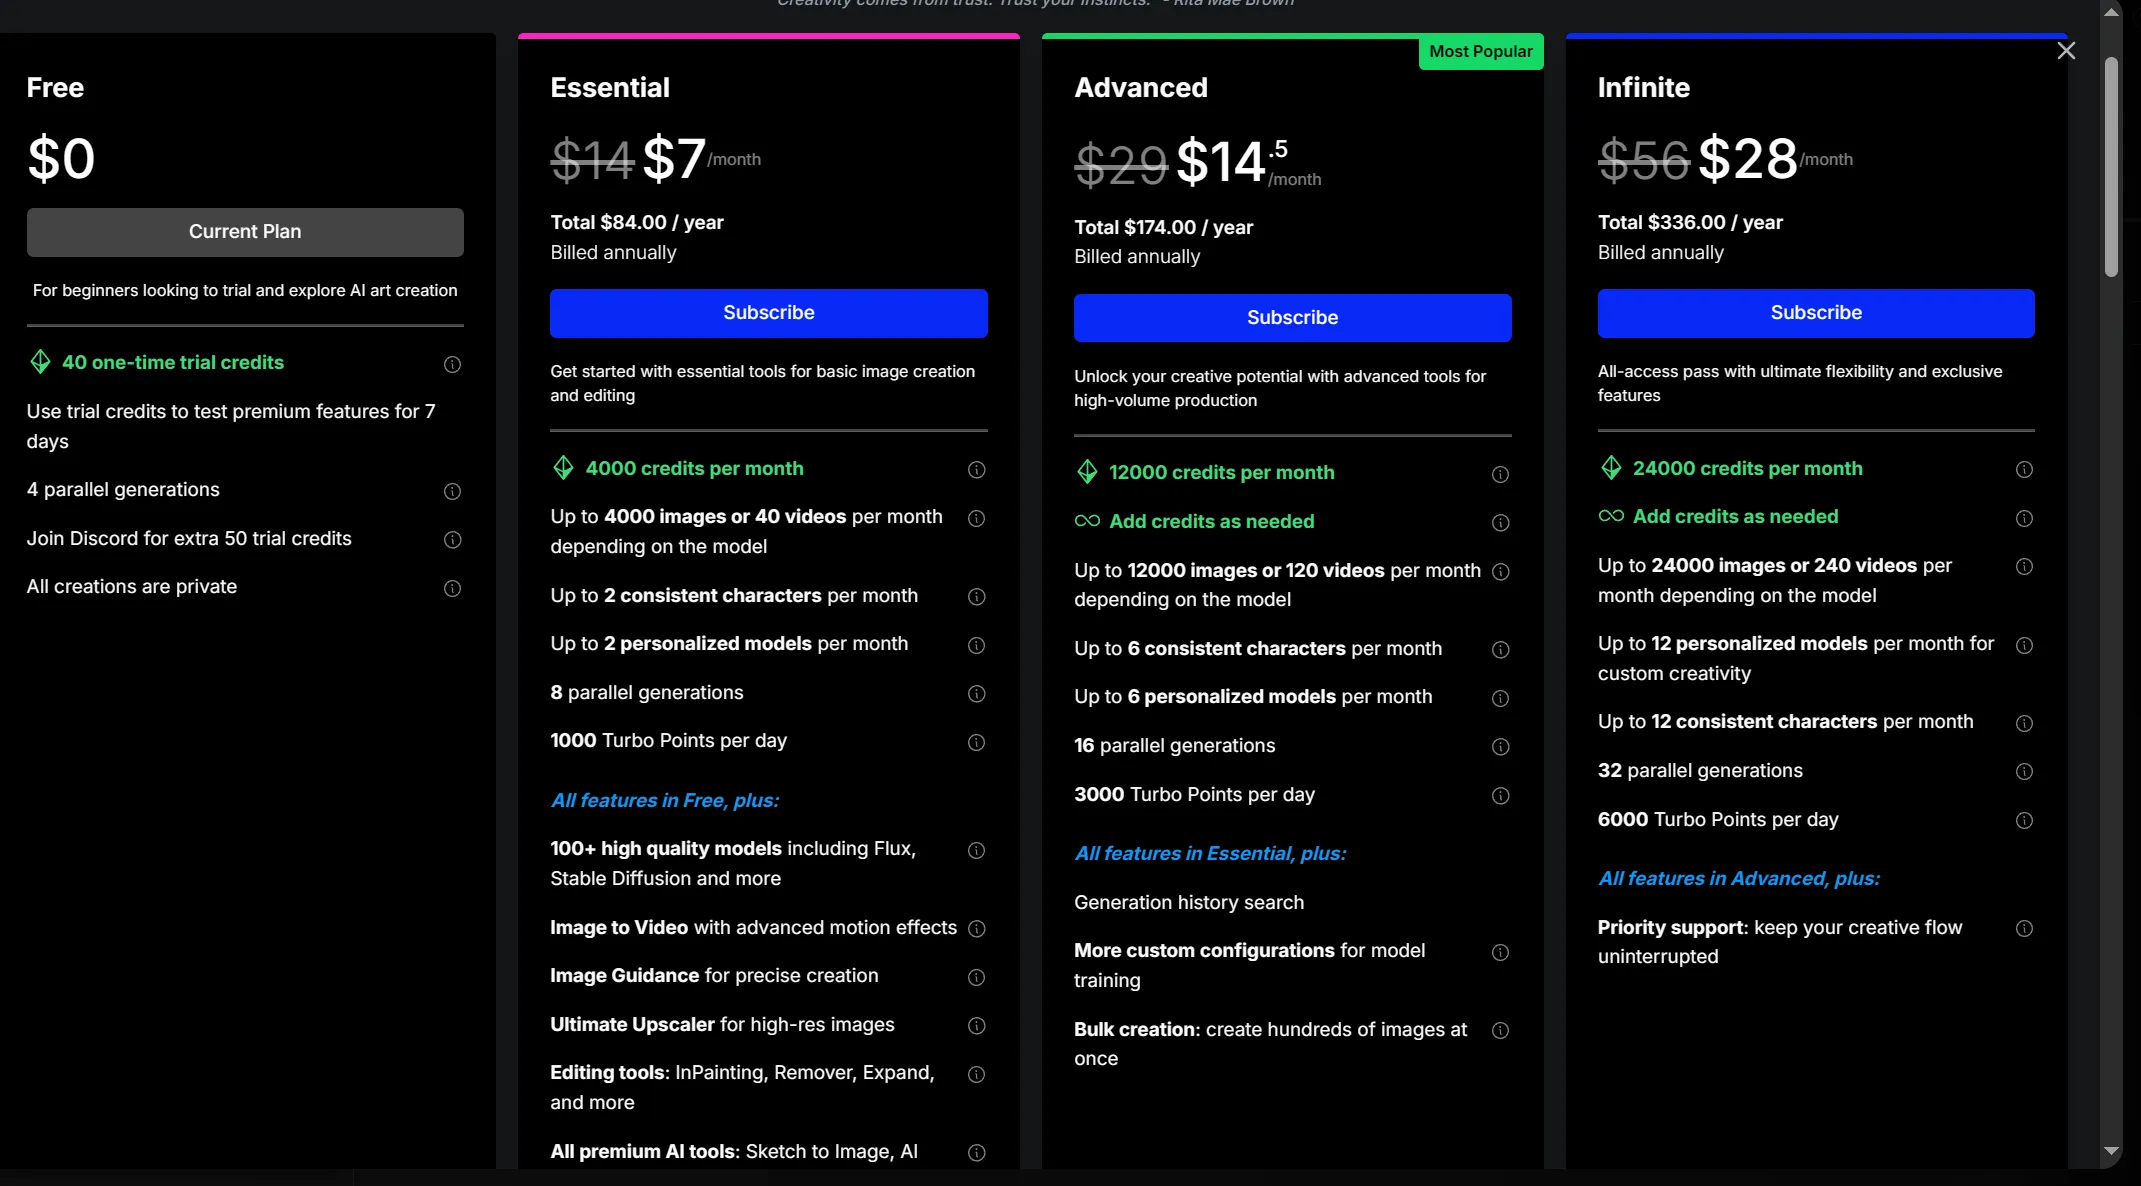The image size is (2141, 1186).
Task: Open info icon for 12000 credits per month
Action: click(1500, 474)
